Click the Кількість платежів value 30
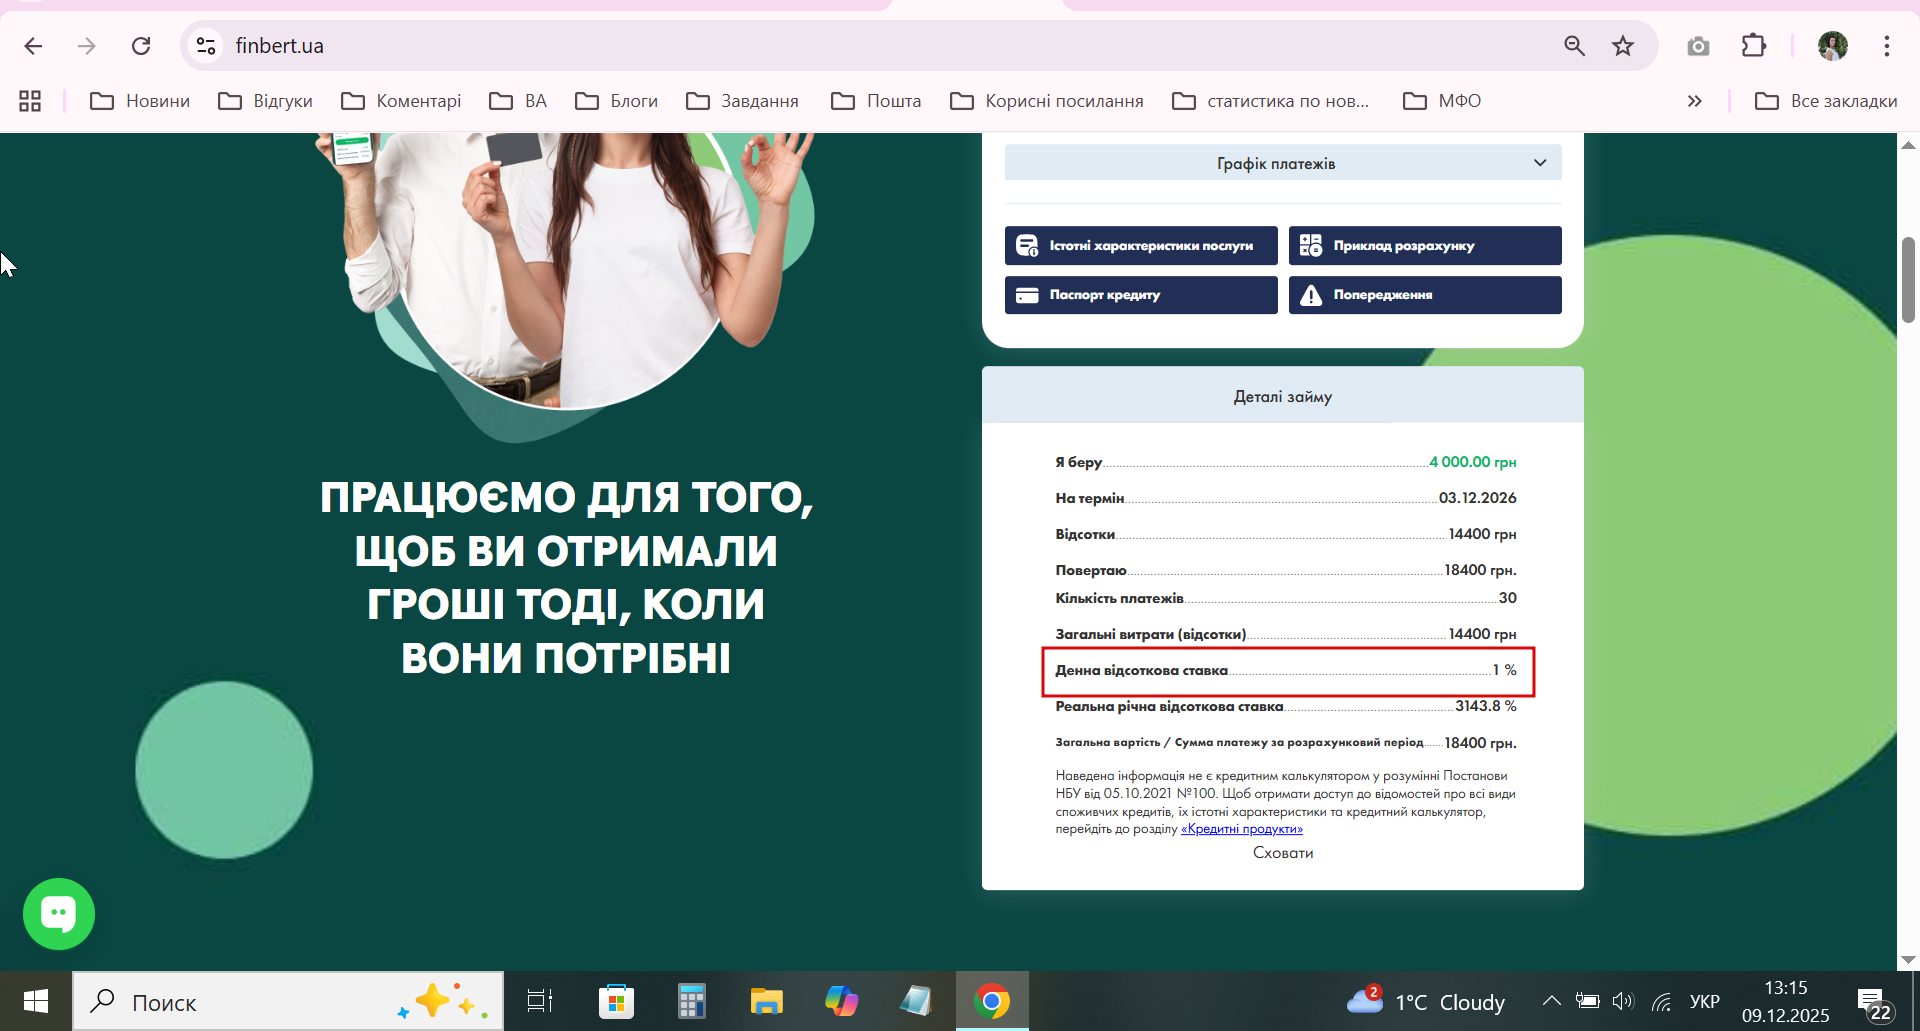 tap(1508, 598)
